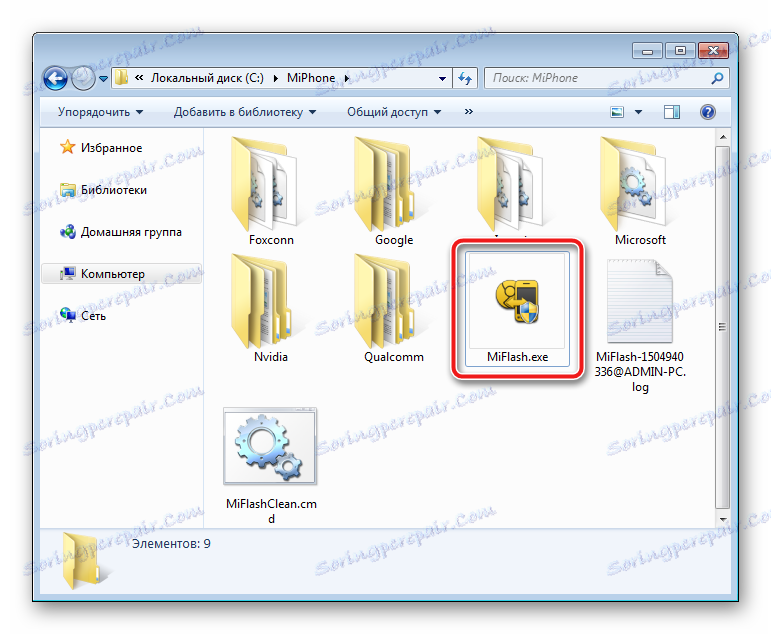The width and height of the screenshot is (771, 634).
Task: Click the MiFlashClean.cmd file name label
Action: pyautogui.click(x=271, y=511)
